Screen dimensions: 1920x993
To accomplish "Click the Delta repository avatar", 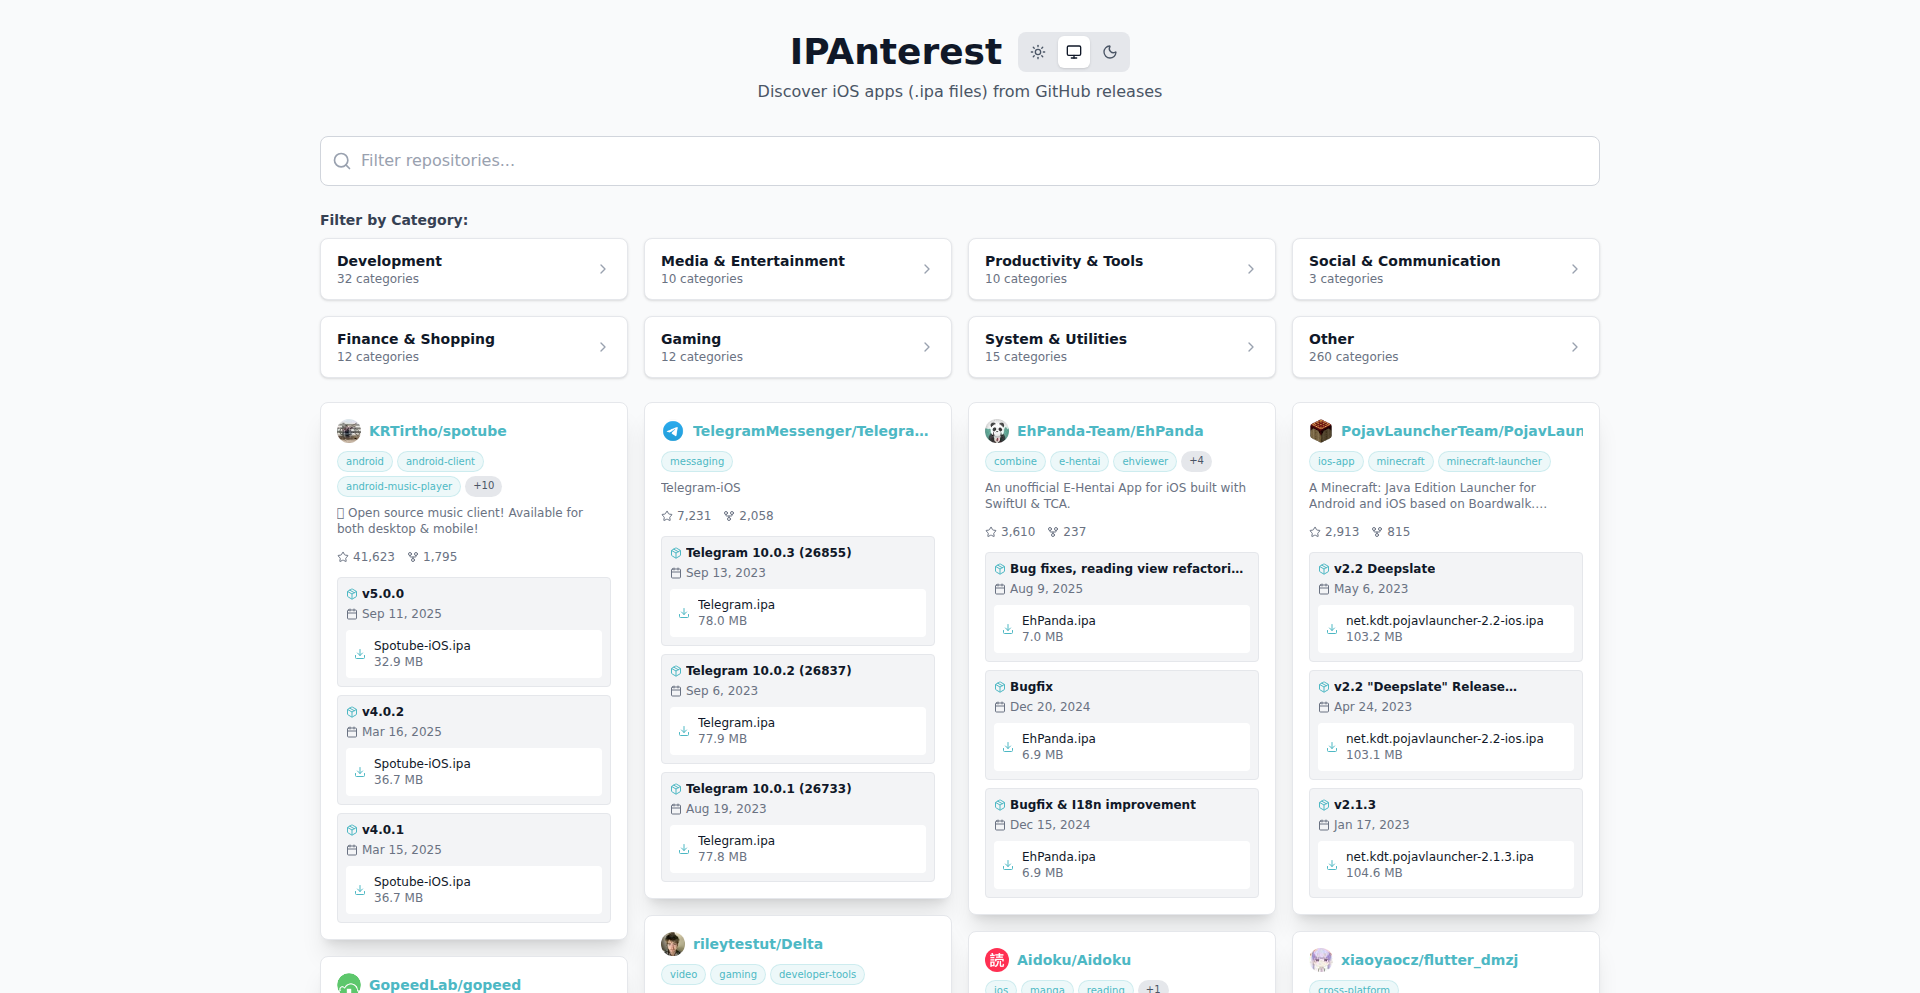I will pos(673,944).
